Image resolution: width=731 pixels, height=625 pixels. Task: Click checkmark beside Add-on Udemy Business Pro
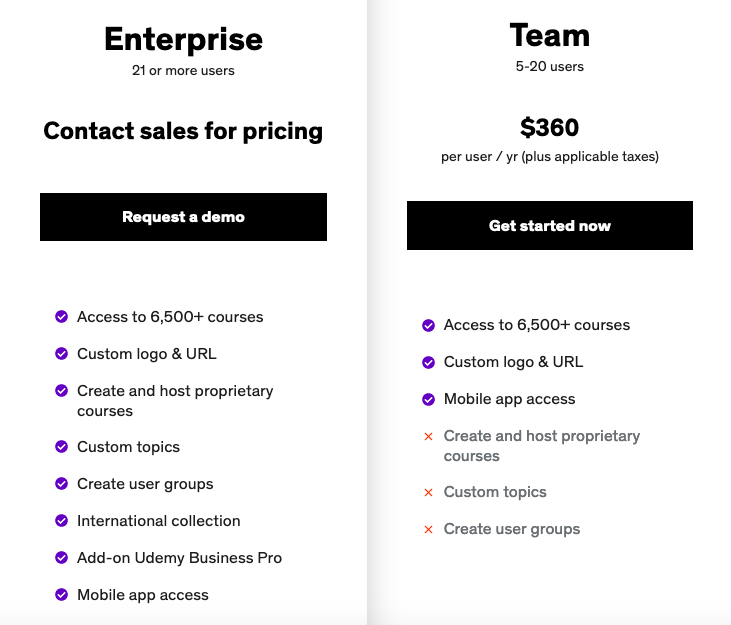(61, 558)
